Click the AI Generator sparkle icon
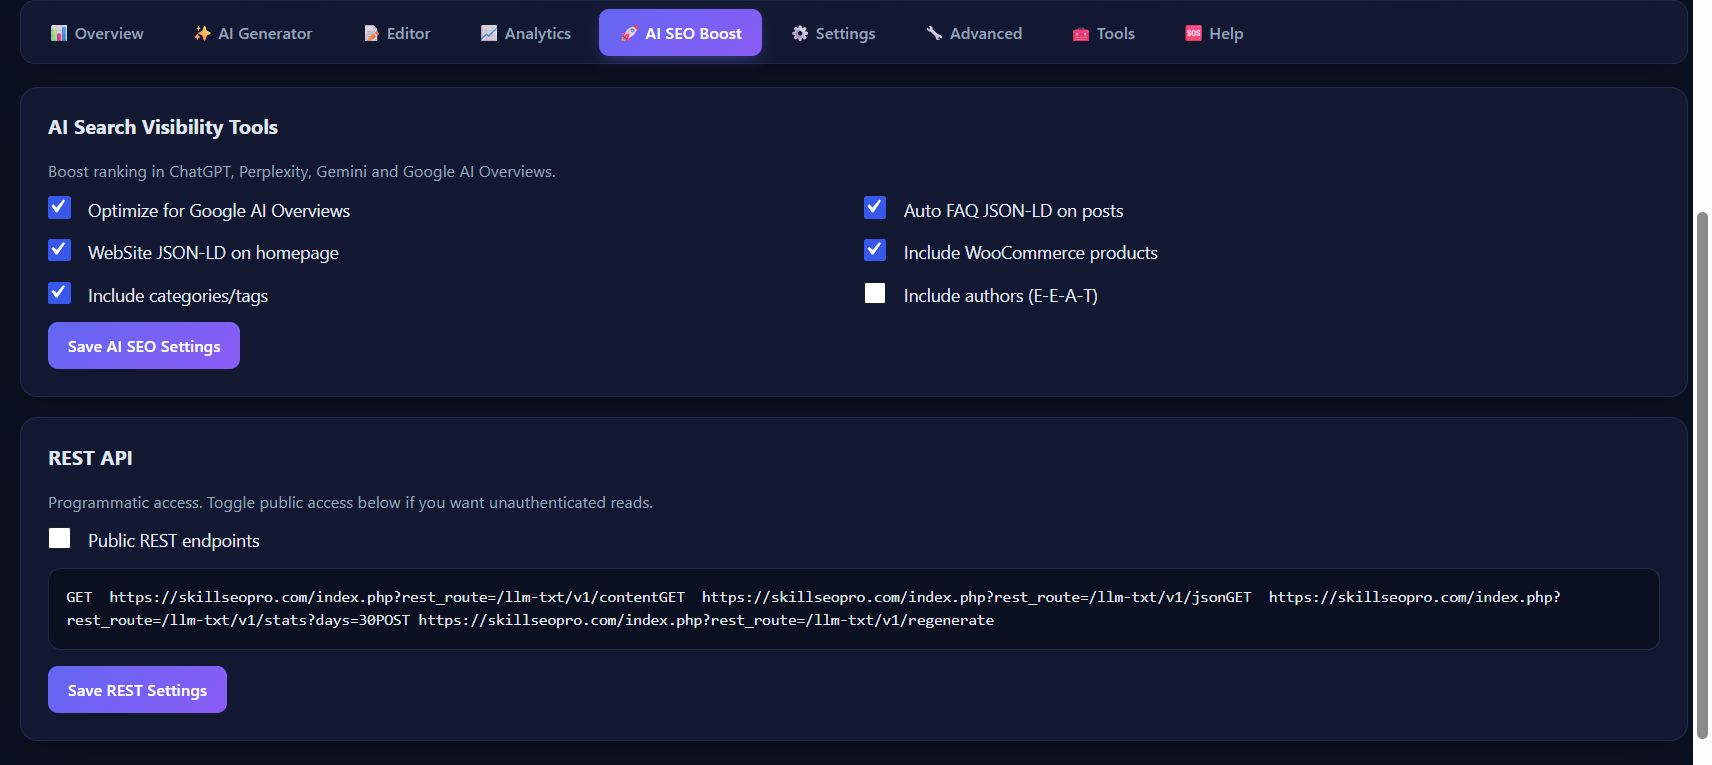Screen dimensions: 1712x765 coord(202,33)
